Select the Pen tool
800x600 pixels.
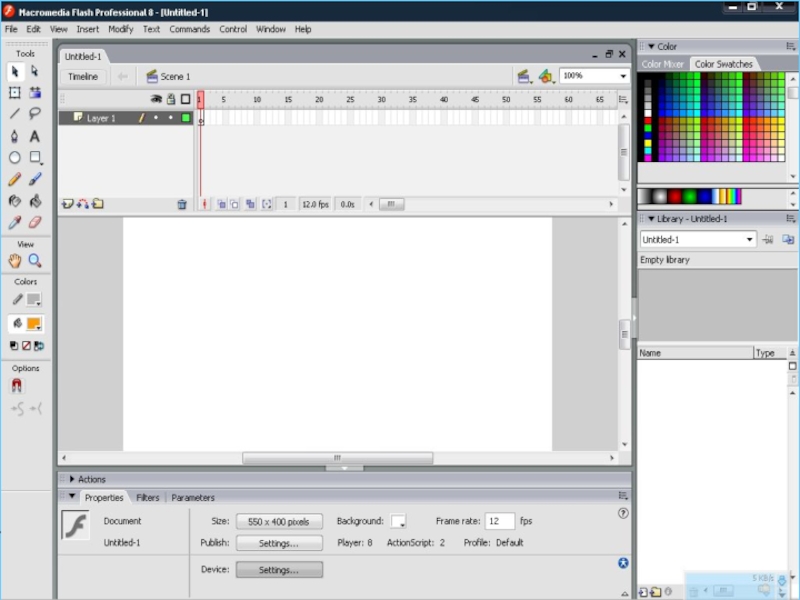15,136
